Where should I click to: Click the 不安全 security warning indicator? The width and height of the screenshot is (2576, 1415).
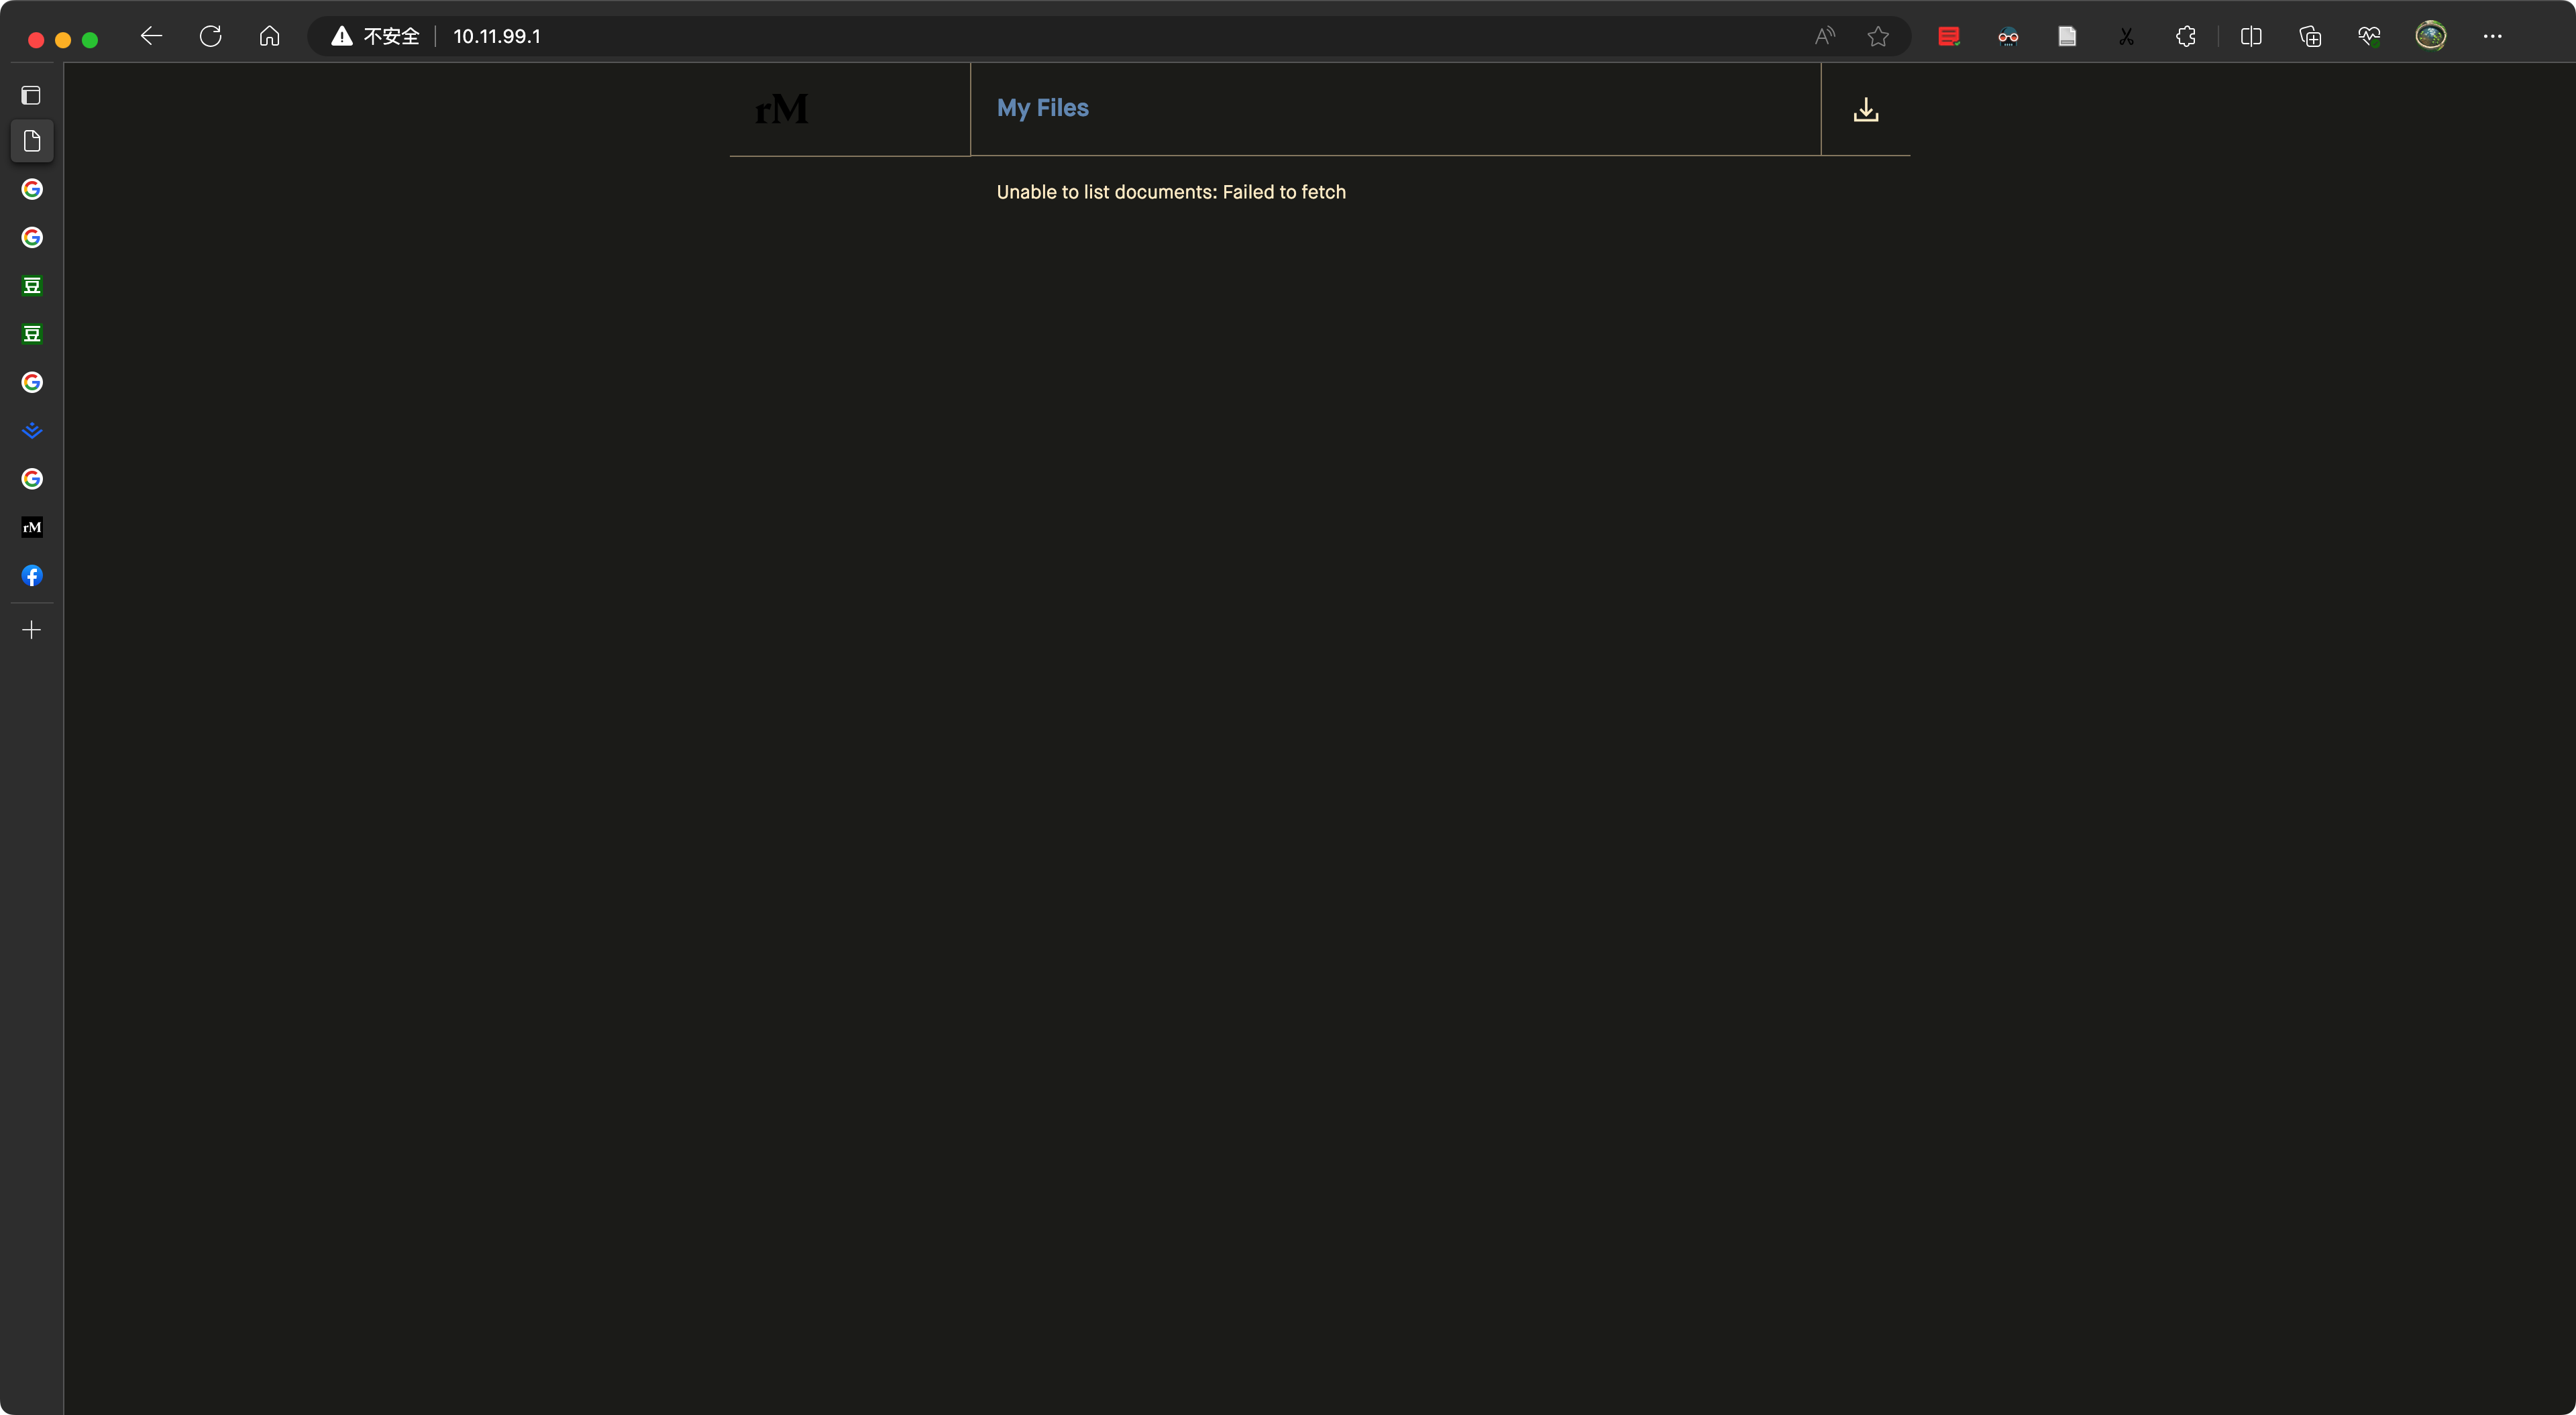tap(375, 37)
